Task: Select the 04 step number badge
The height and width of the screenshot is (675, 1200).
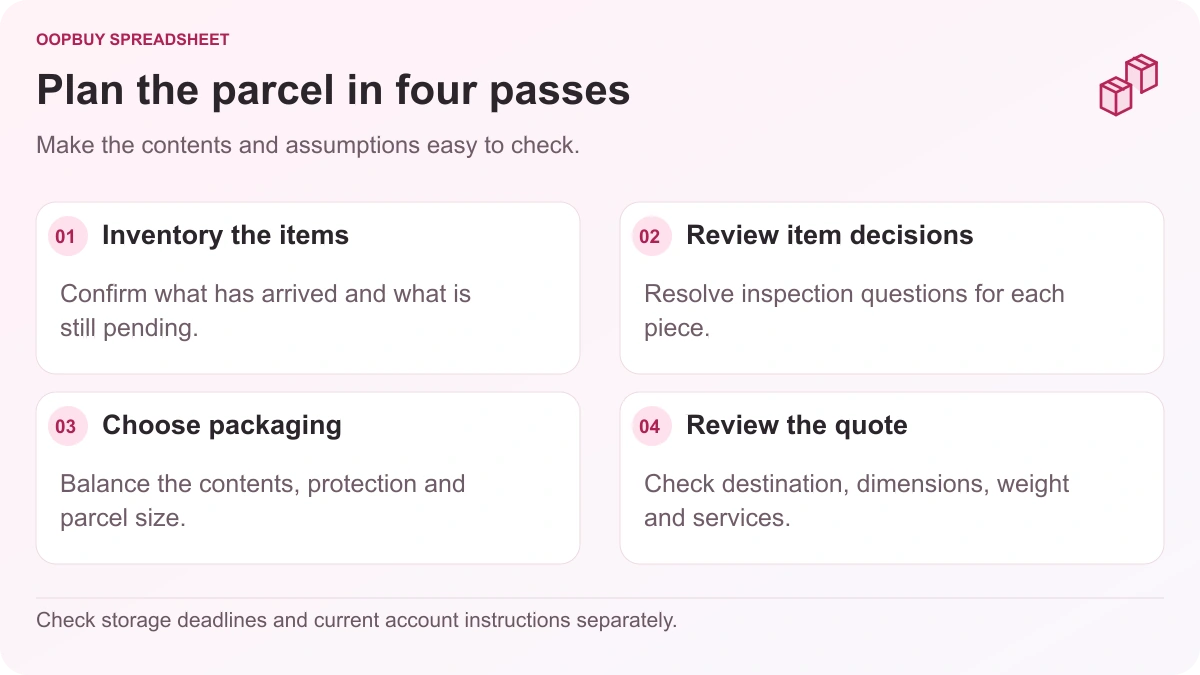Action: 649,427
